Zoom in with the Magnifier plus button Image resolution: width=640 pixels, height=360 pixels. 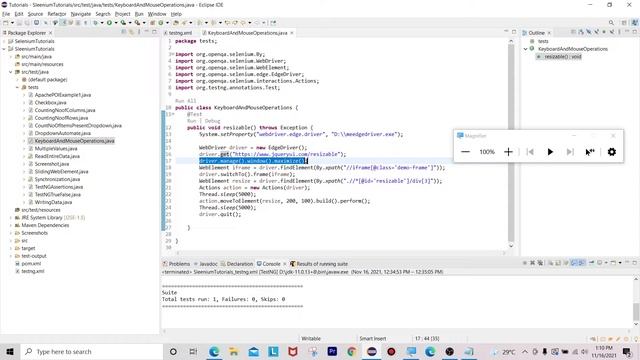(x=508, y=152)
